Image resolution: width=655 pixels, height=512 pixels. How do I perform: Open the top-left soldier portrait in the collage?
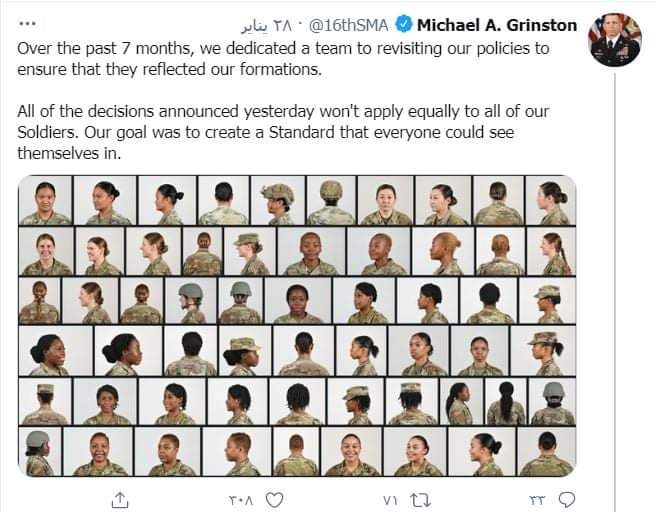coord(45,200)
